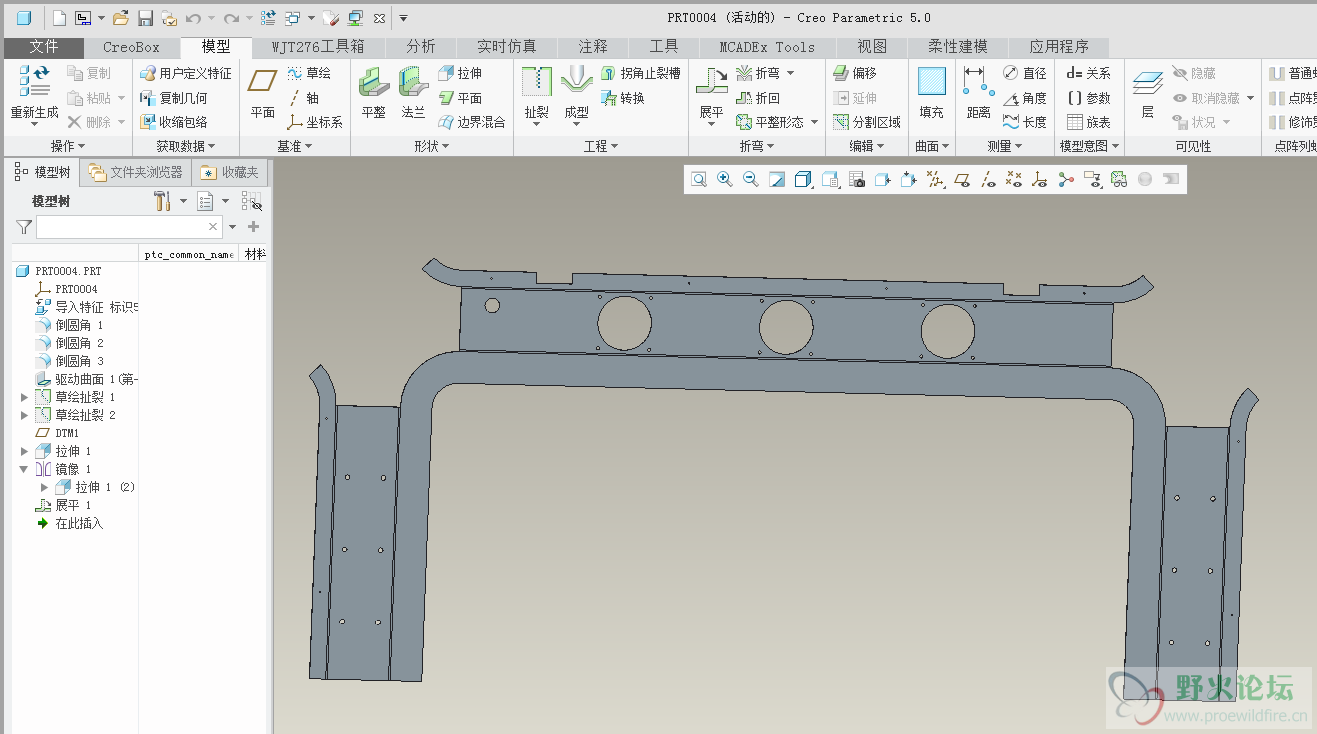Select 在此插入 marker in tree

pos(70,523)
